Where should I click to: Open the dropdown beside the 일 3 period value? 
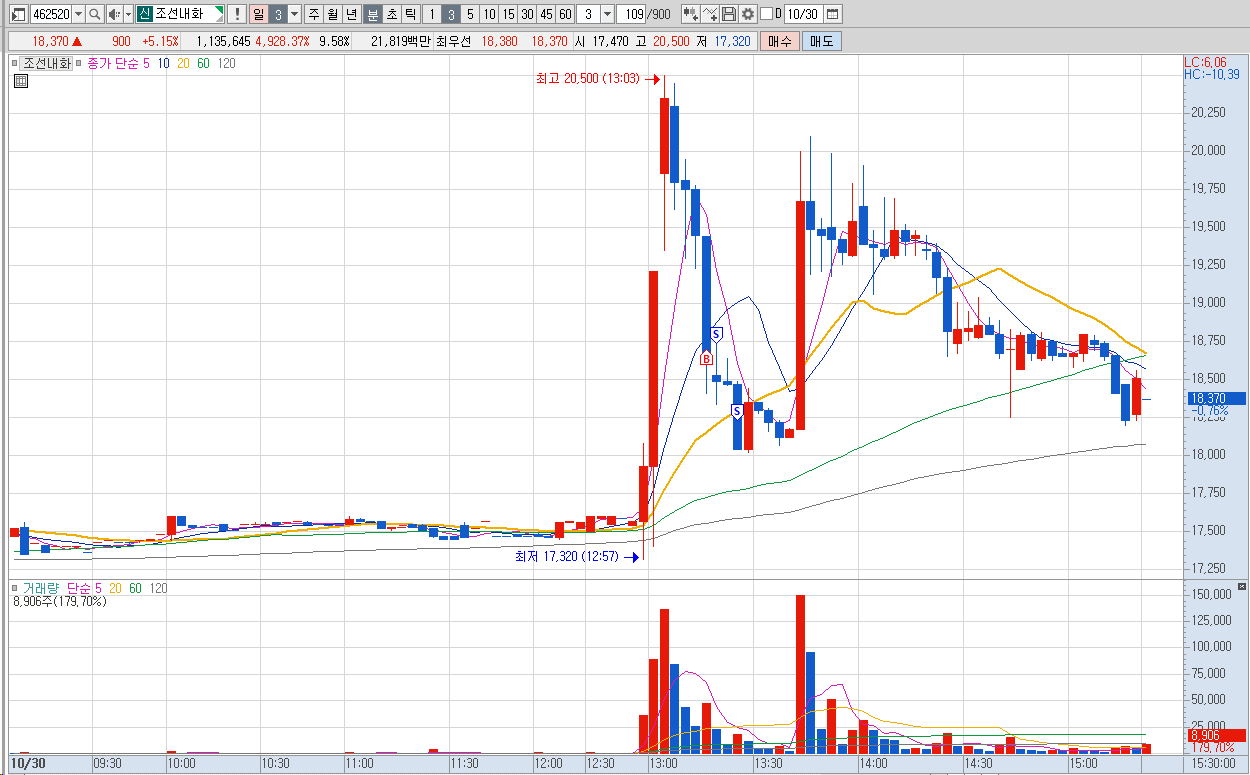[294, 14]
